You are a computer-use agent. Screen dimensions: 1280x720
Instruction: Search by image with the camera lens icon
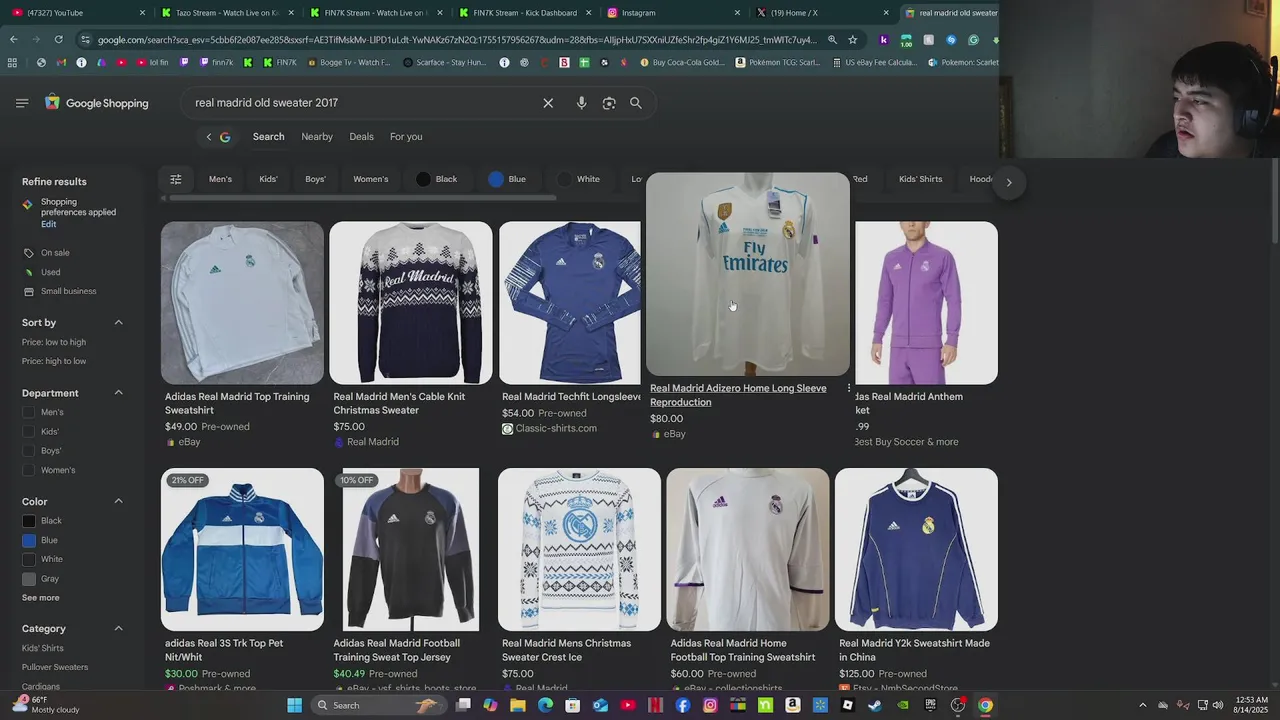pyautogui.click(x=609, y=103)
